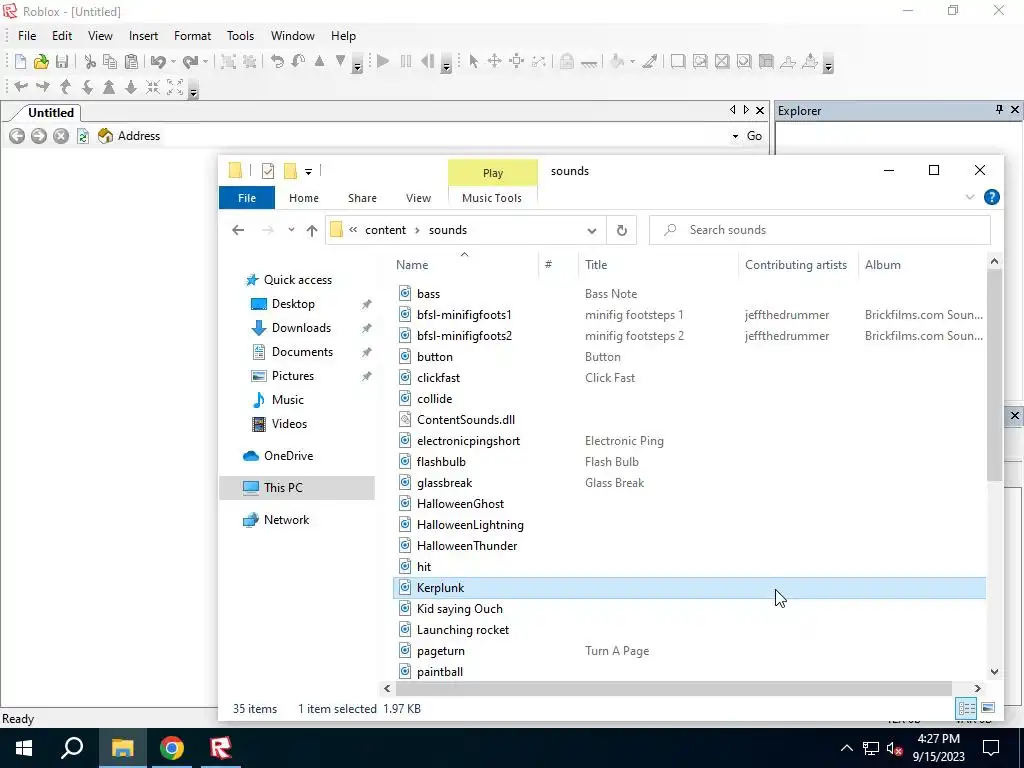
Task: Open the Share ribbon tab
Action: (362, 198)
